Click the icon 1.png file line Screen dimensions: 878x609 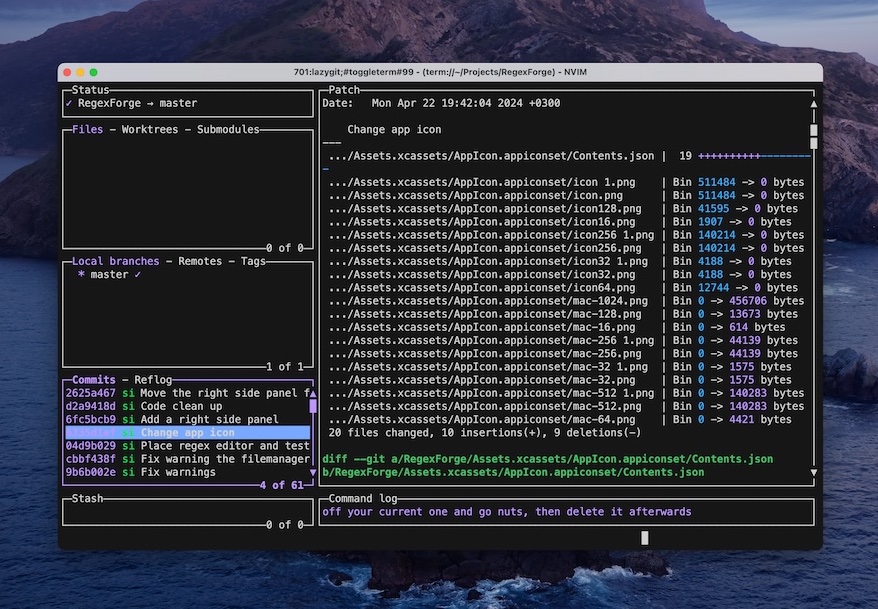[567, 182]
